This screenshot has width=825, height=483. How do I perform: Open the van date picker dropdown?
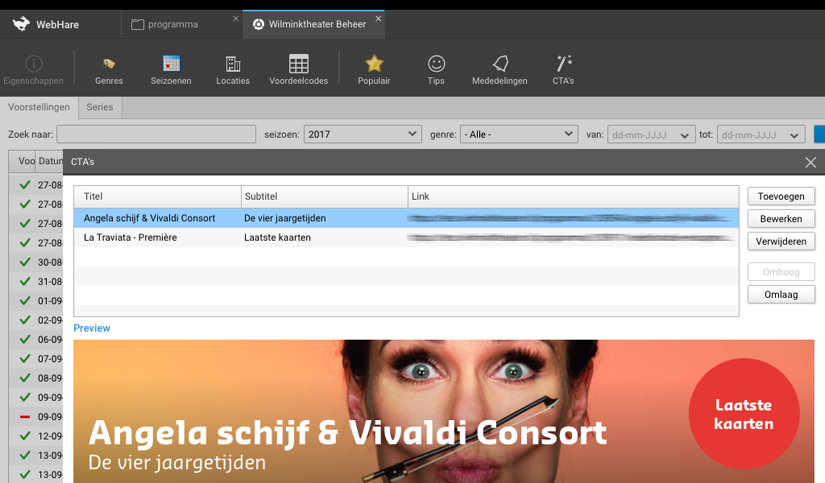(x=685, y=135)
